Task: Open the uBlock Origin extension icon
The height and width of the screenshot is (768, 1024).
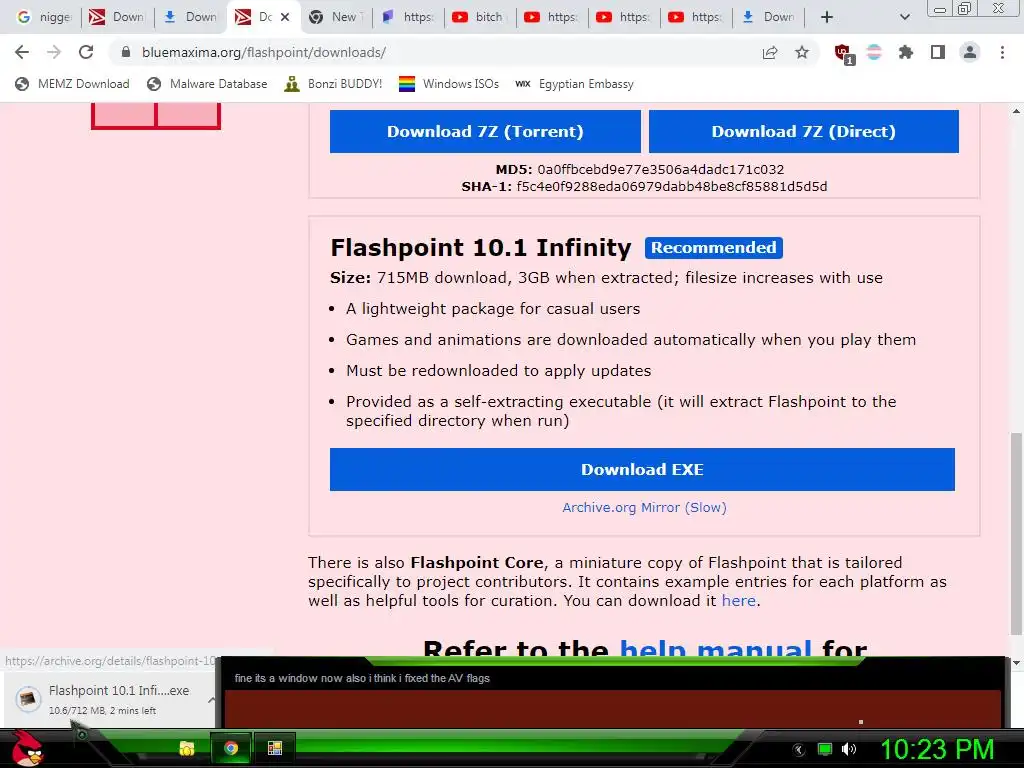Action: point(844,54)
